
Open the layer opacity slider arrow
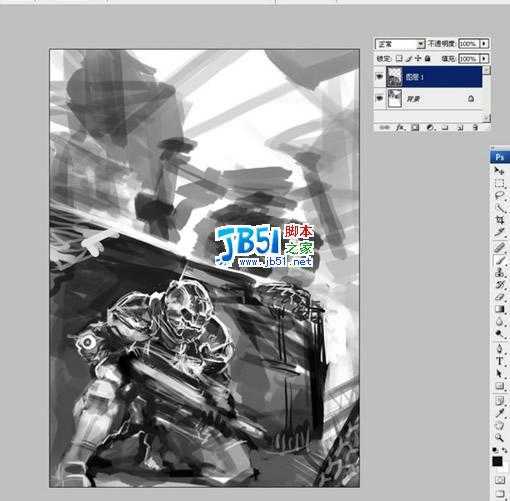pyautogui.click(x=485, y=44)
